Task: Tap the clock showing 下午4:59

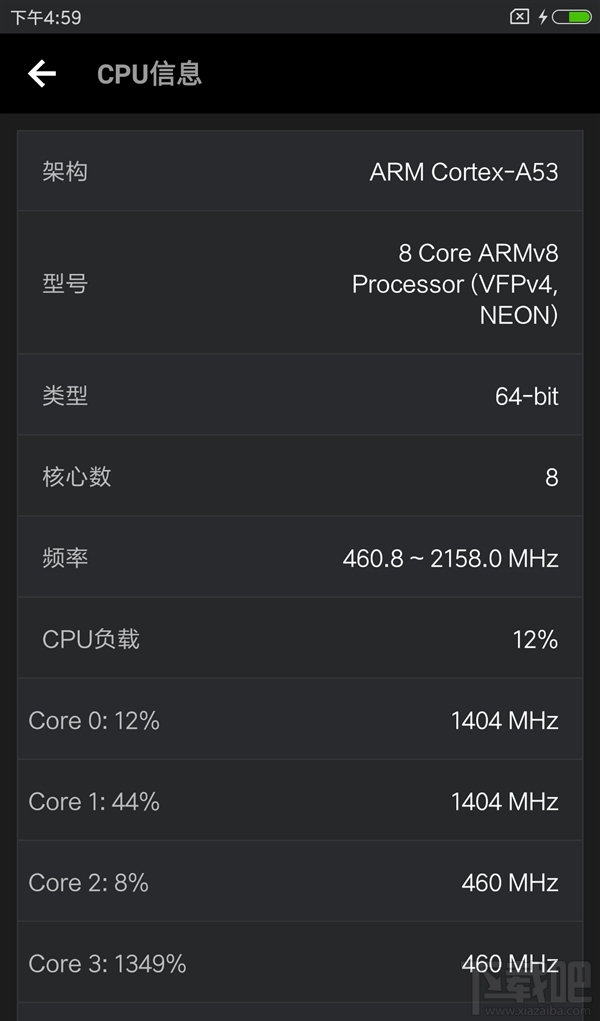Action: click(35, 15)
